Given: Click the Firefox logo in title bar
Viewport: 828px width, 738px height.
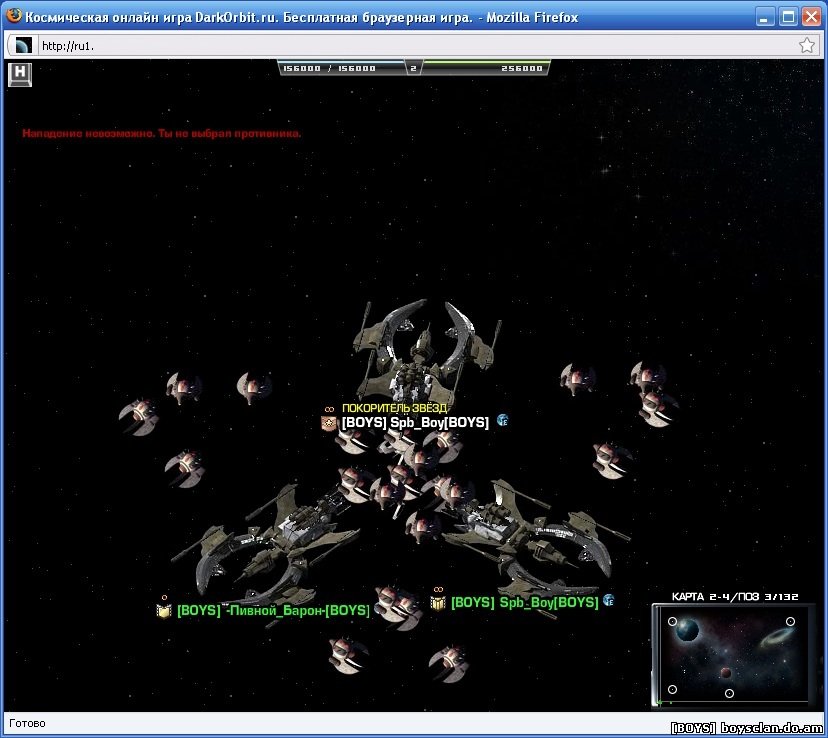Looking at the screenshot, I should coord(14,15).
